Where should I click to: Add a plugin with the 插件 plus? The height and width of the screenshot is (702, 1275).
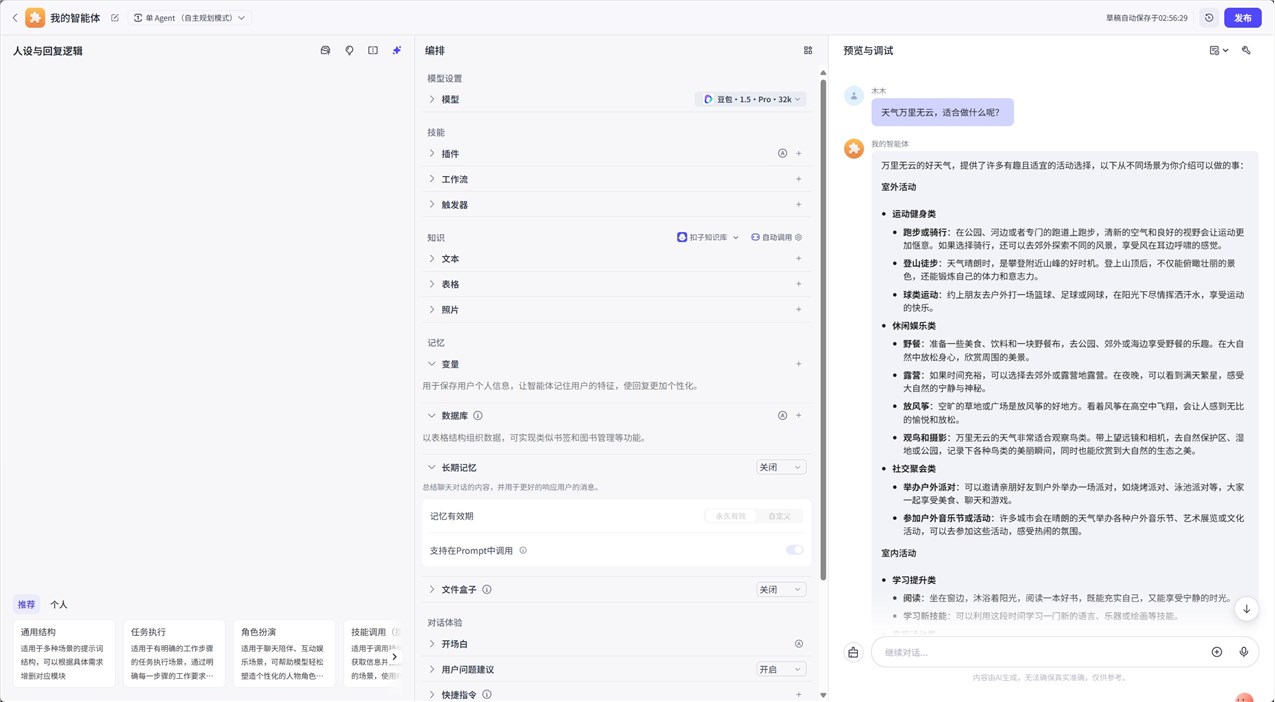799,153
